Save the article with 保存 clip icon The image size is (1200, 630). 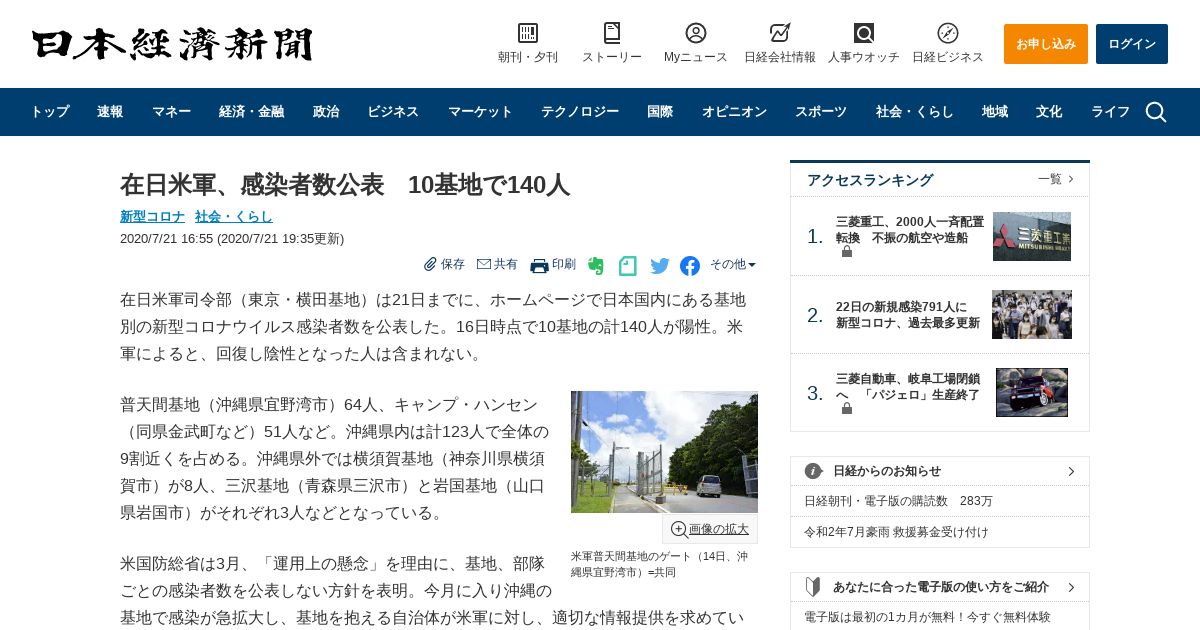431,264
